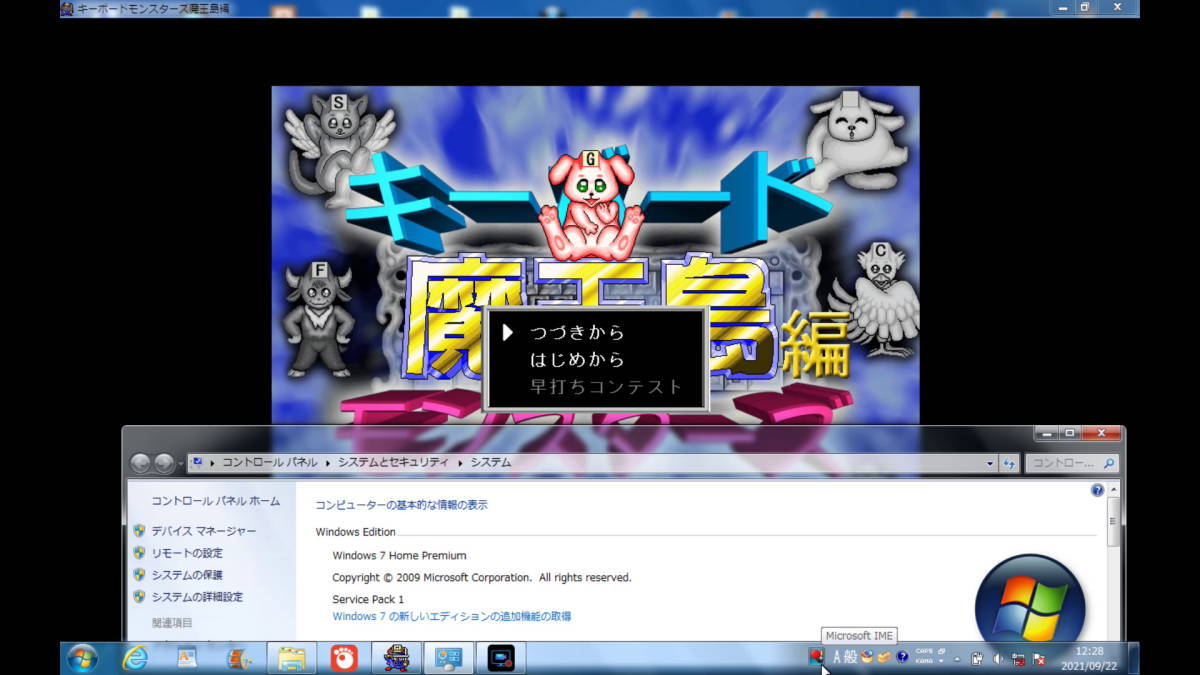Viewport: 1200px width, 675px height.
Task: Click the IME conversion mode 般 button
Action: click(851, 657)
